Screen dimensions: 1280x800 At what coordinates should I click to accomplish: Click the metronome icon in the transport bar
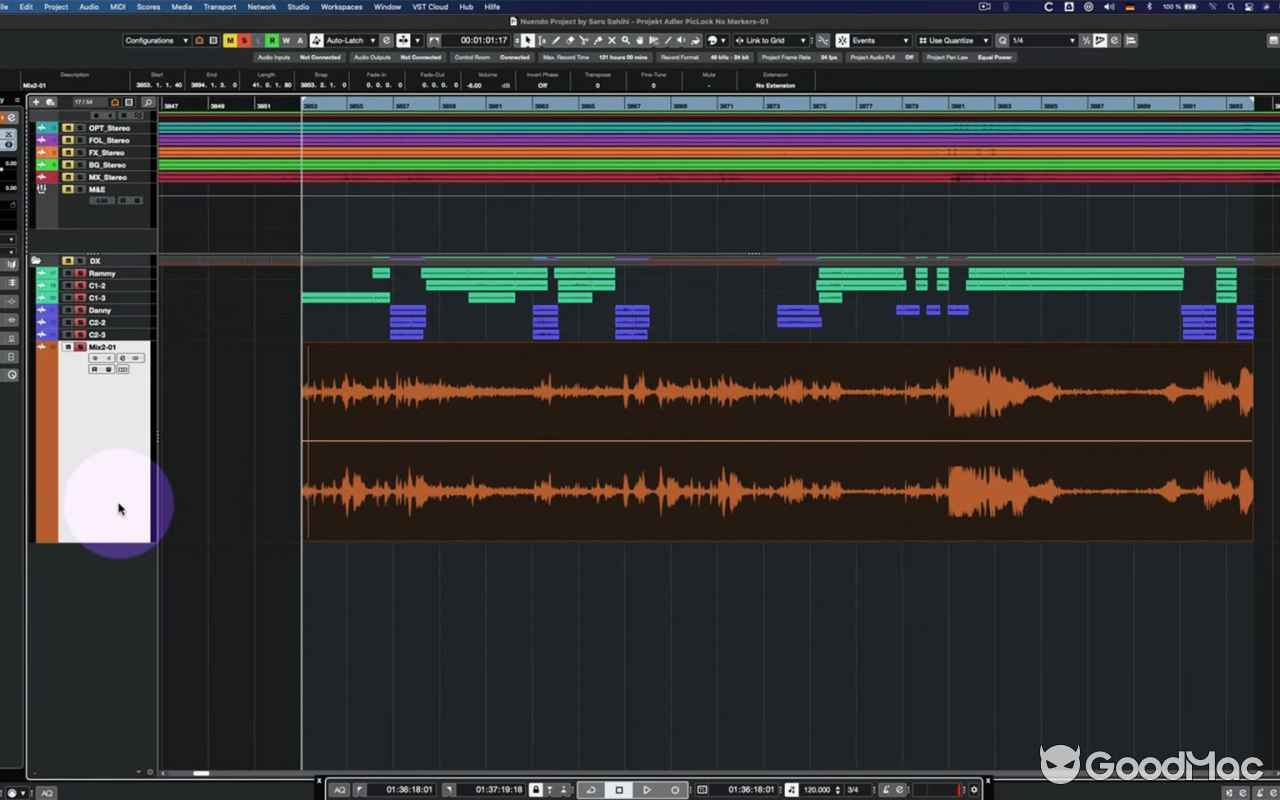(886, 789)
